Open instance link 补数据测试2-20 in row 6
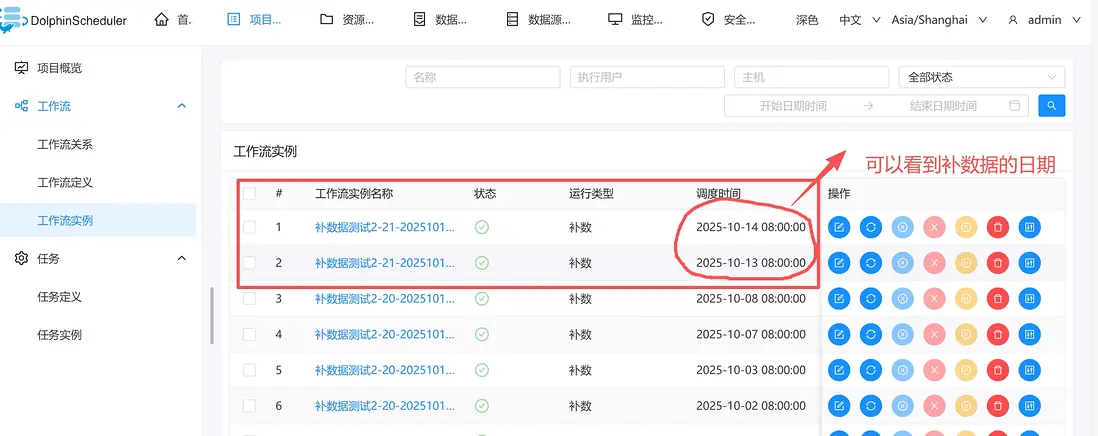The image size is (1098, 436). pyautogui.click(x=384, y=406)
